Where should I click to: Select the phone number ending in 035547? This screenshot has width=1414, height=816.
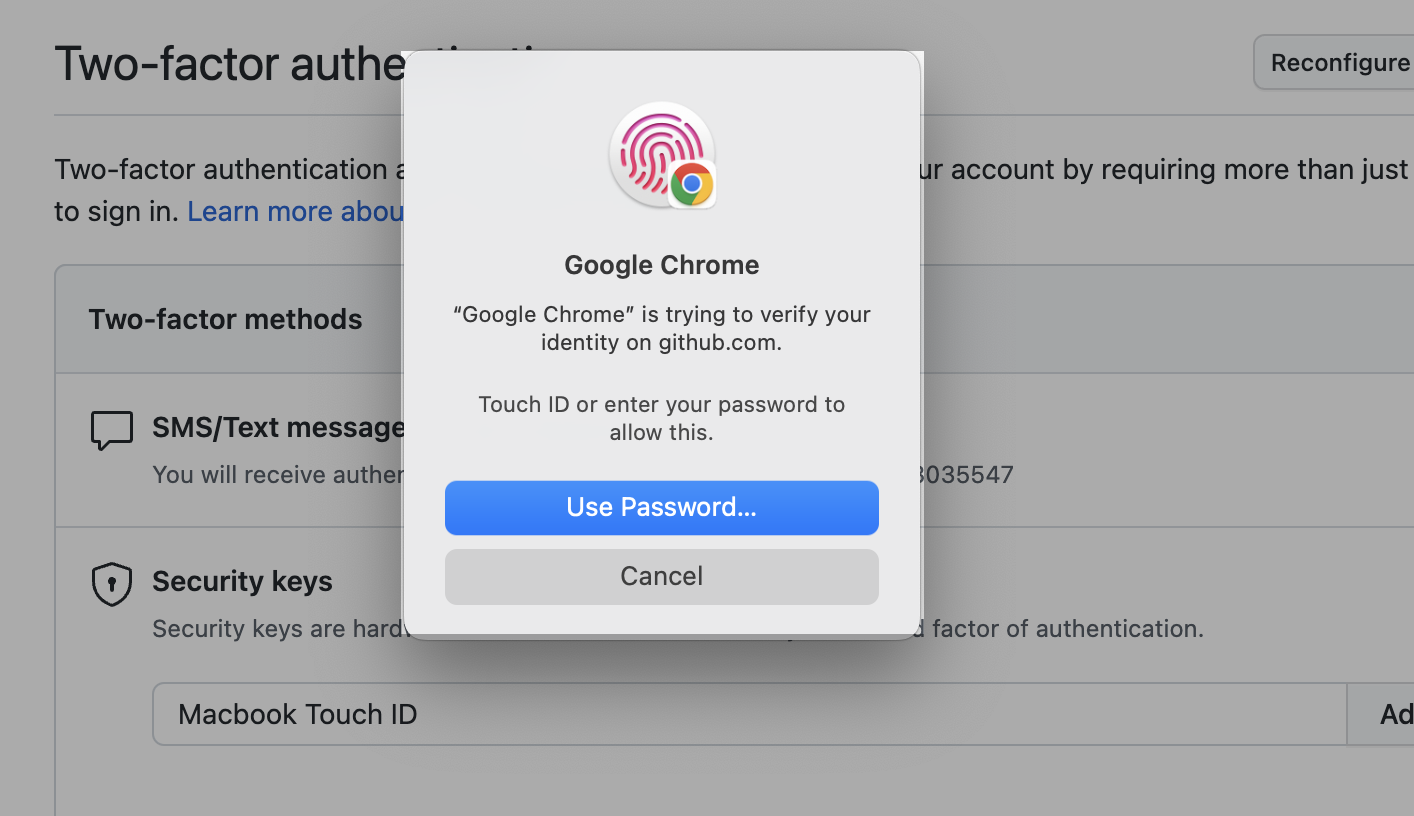click(967, 474)
